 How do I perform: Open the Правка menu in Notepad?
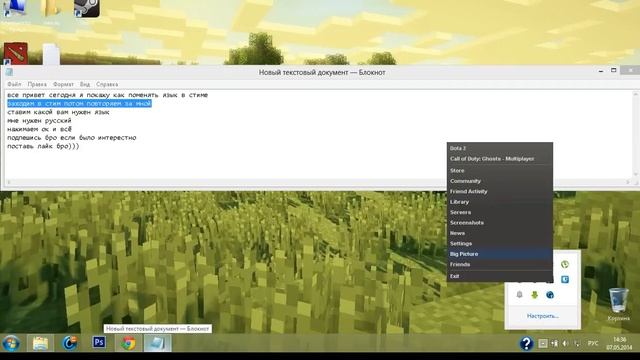point(37,84)
